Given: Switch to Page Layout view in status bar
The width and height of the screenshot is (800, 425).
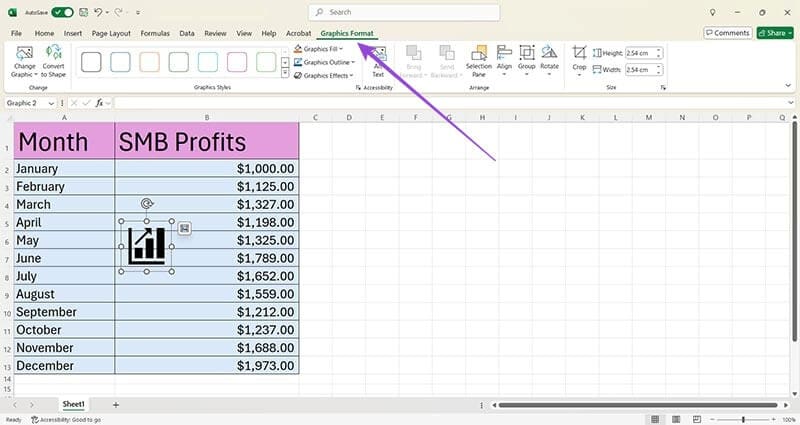Looking at the screenshot, I should pyautogui.click(x=676, y=419).
